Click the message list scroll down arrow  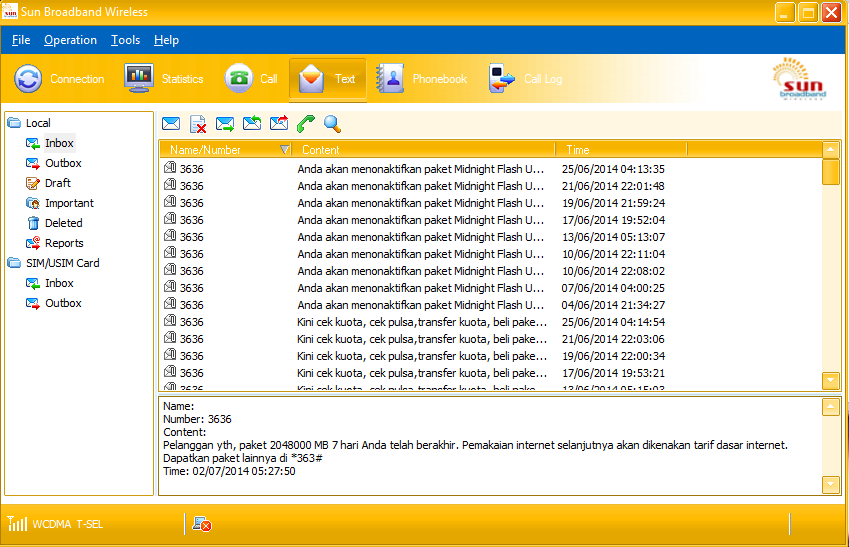(831, 381)
